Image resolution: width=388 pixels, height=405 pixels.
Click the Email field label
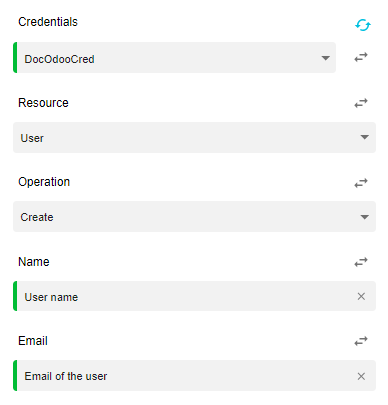pyautogui.click(x=33, y=341)
